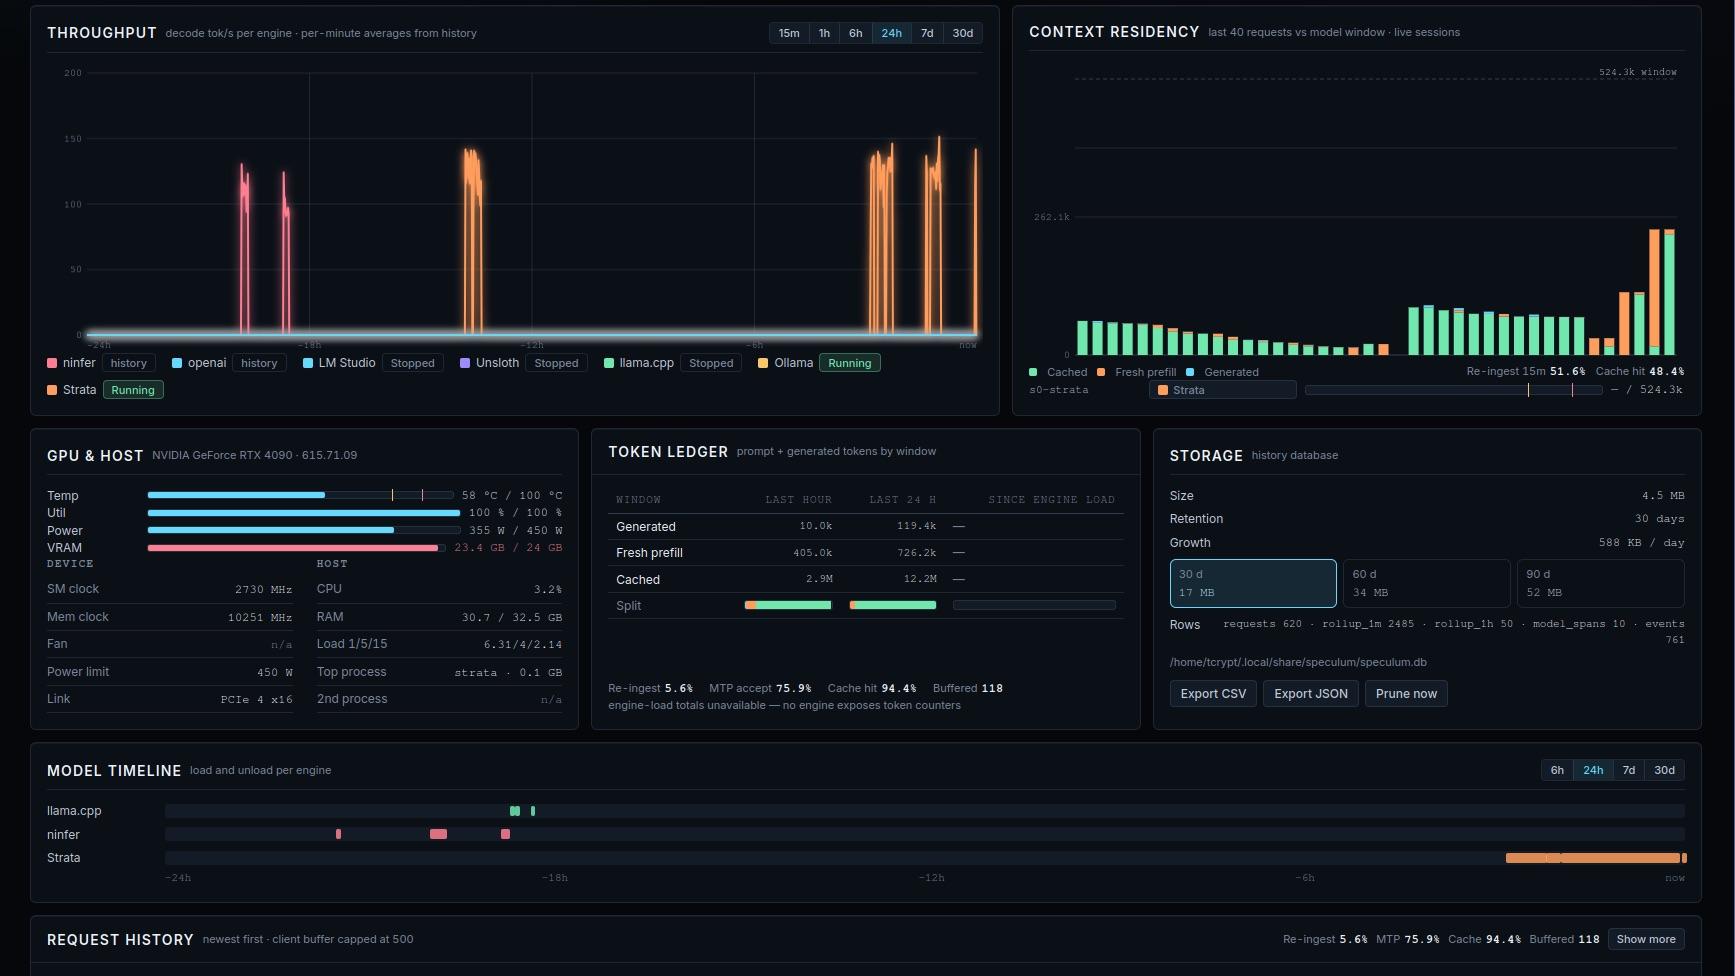Switch throughput chart to 30d
Image resolution: width=1735 pixels, height=976 pixels.
(x=963, y=33)
